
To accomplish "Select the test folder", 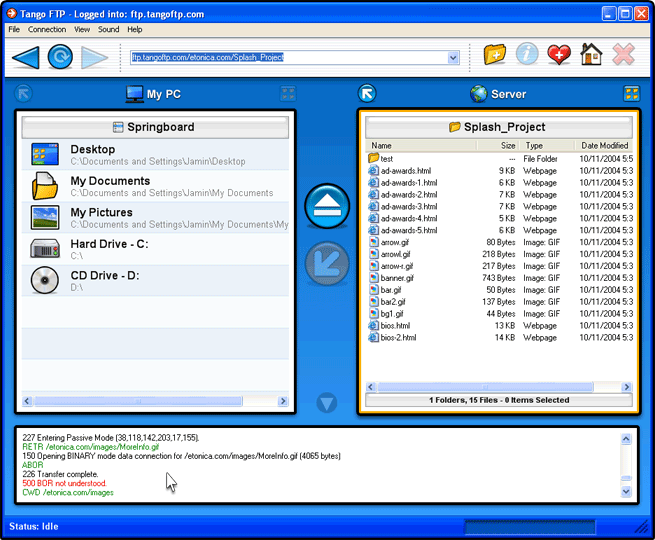I will click(x=500, y=159).
